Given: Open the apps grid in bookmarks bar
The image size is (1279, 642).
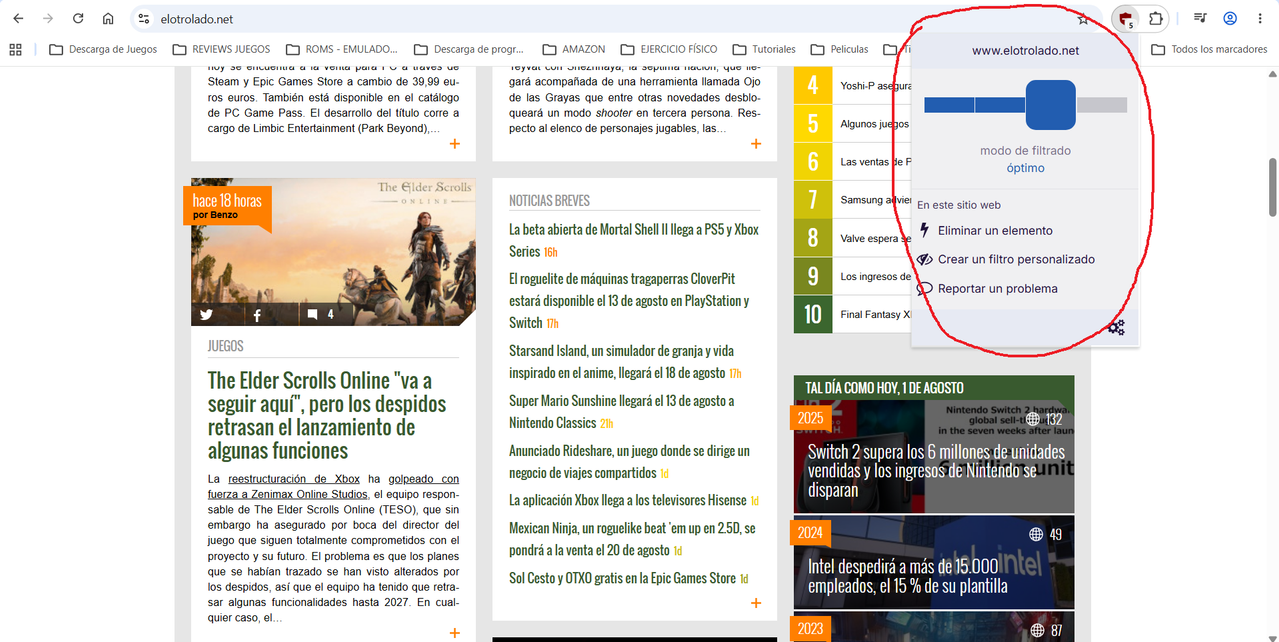Looking at the screenshot, I should 15,49.
